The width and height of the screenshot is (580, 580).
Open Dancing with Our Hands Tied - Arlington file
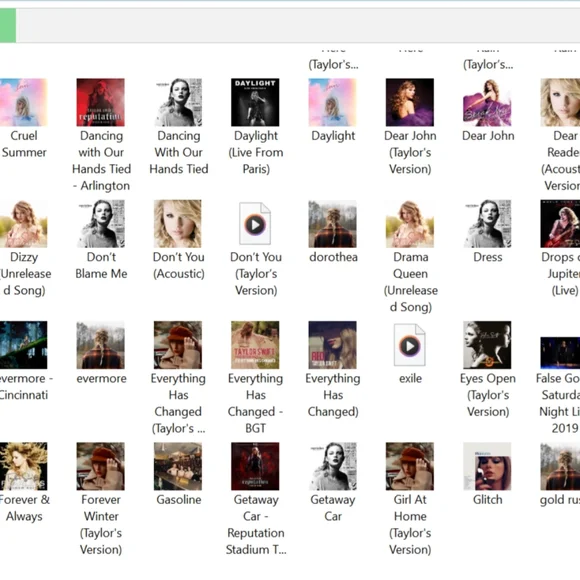click(101, 102)
